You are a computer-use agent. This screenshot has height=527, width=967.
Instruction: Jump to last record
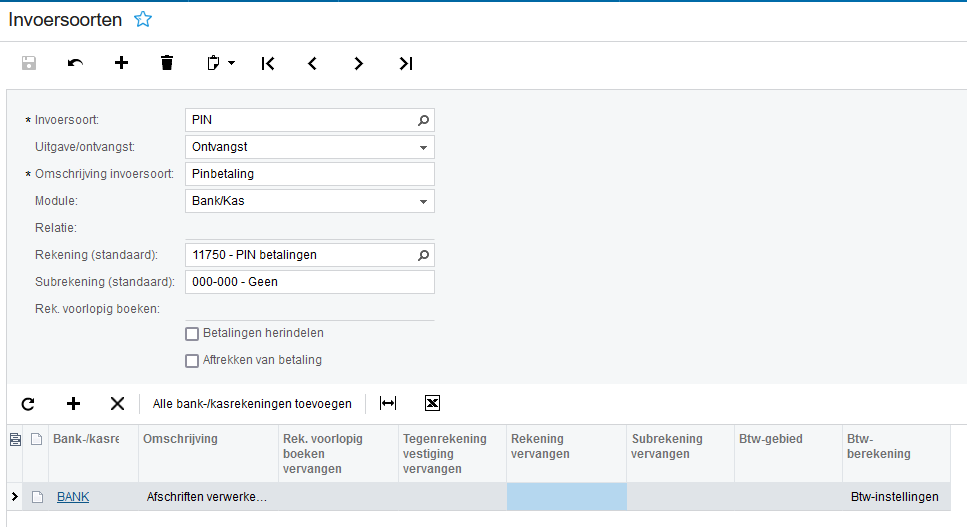[405, 63]
